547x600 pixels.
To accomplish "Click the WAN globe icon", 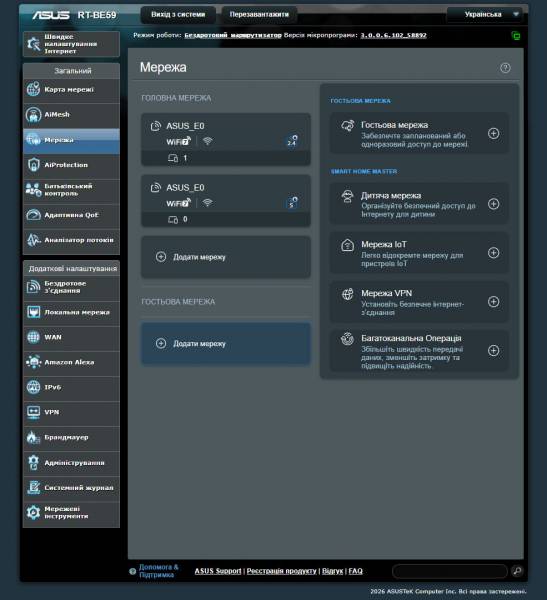I will pos(34,337).
